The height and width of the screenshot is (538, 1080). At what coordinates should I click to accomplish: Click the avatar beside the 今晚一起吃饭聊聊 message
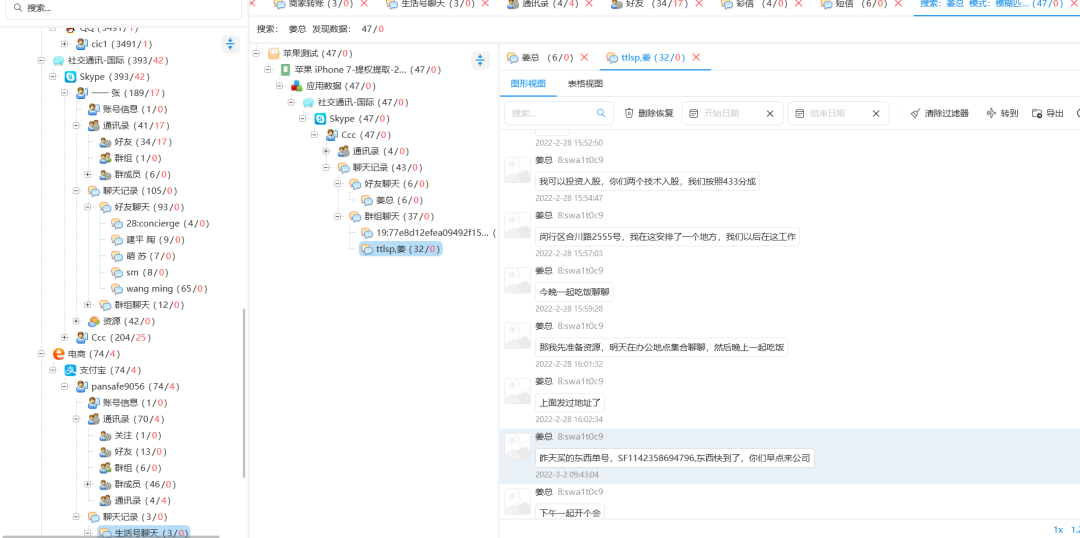(x=517, y=280)
